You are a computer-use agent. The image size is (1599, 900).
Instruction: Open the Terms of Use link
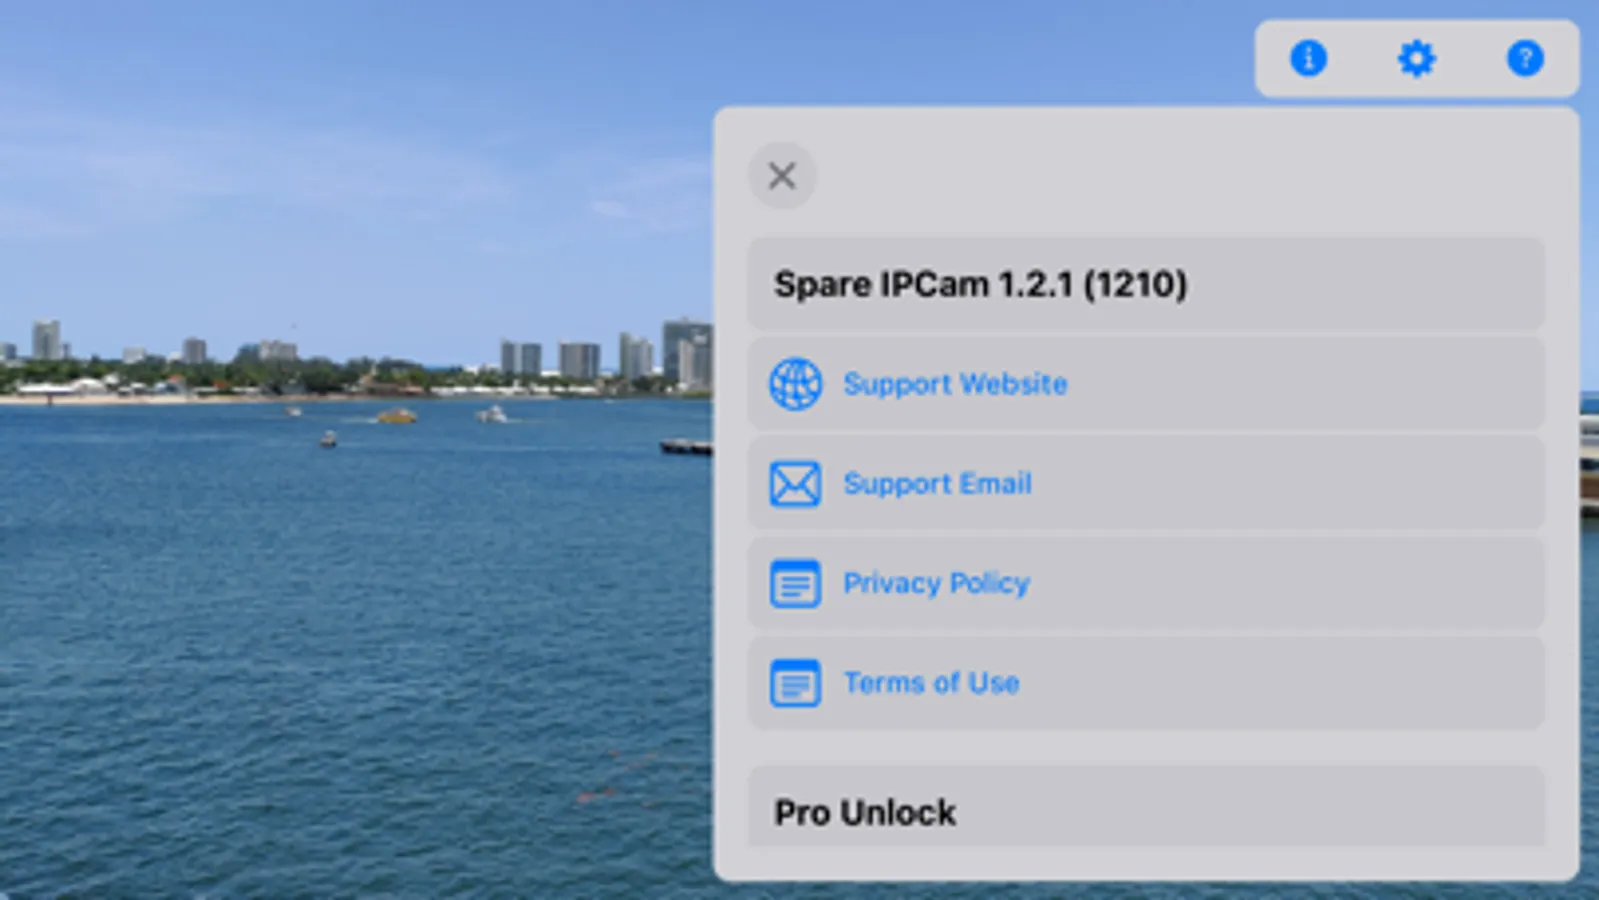click(931, 683)
